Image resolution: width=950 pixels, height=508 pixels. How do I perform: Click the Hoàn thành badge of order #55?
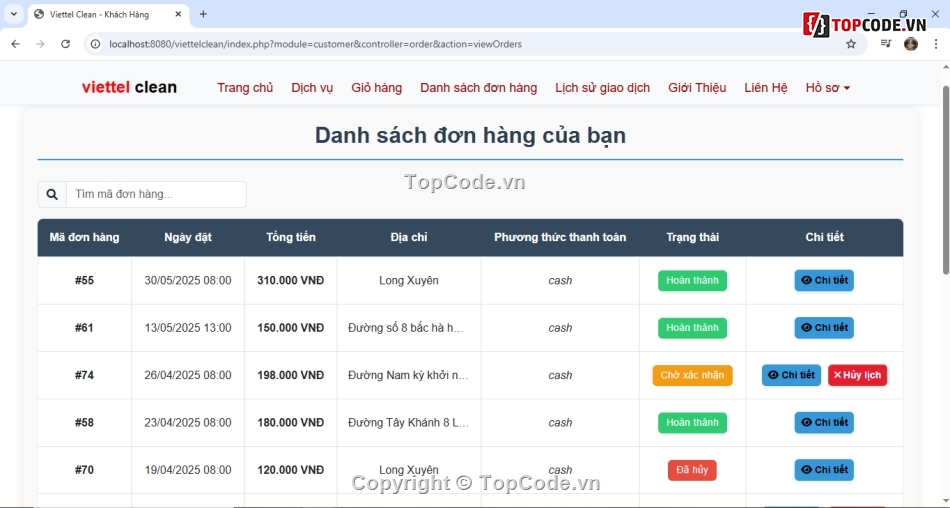tap(693, 281)
